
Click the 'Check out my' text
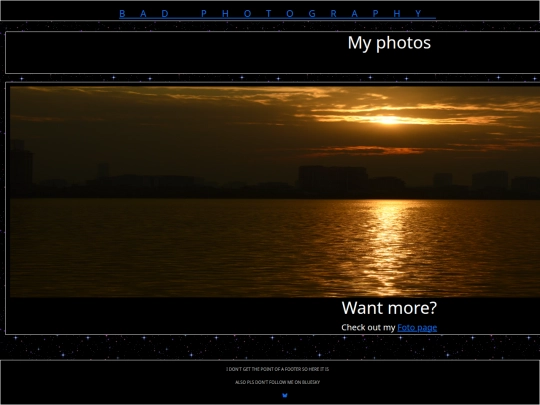click(368, 328)
